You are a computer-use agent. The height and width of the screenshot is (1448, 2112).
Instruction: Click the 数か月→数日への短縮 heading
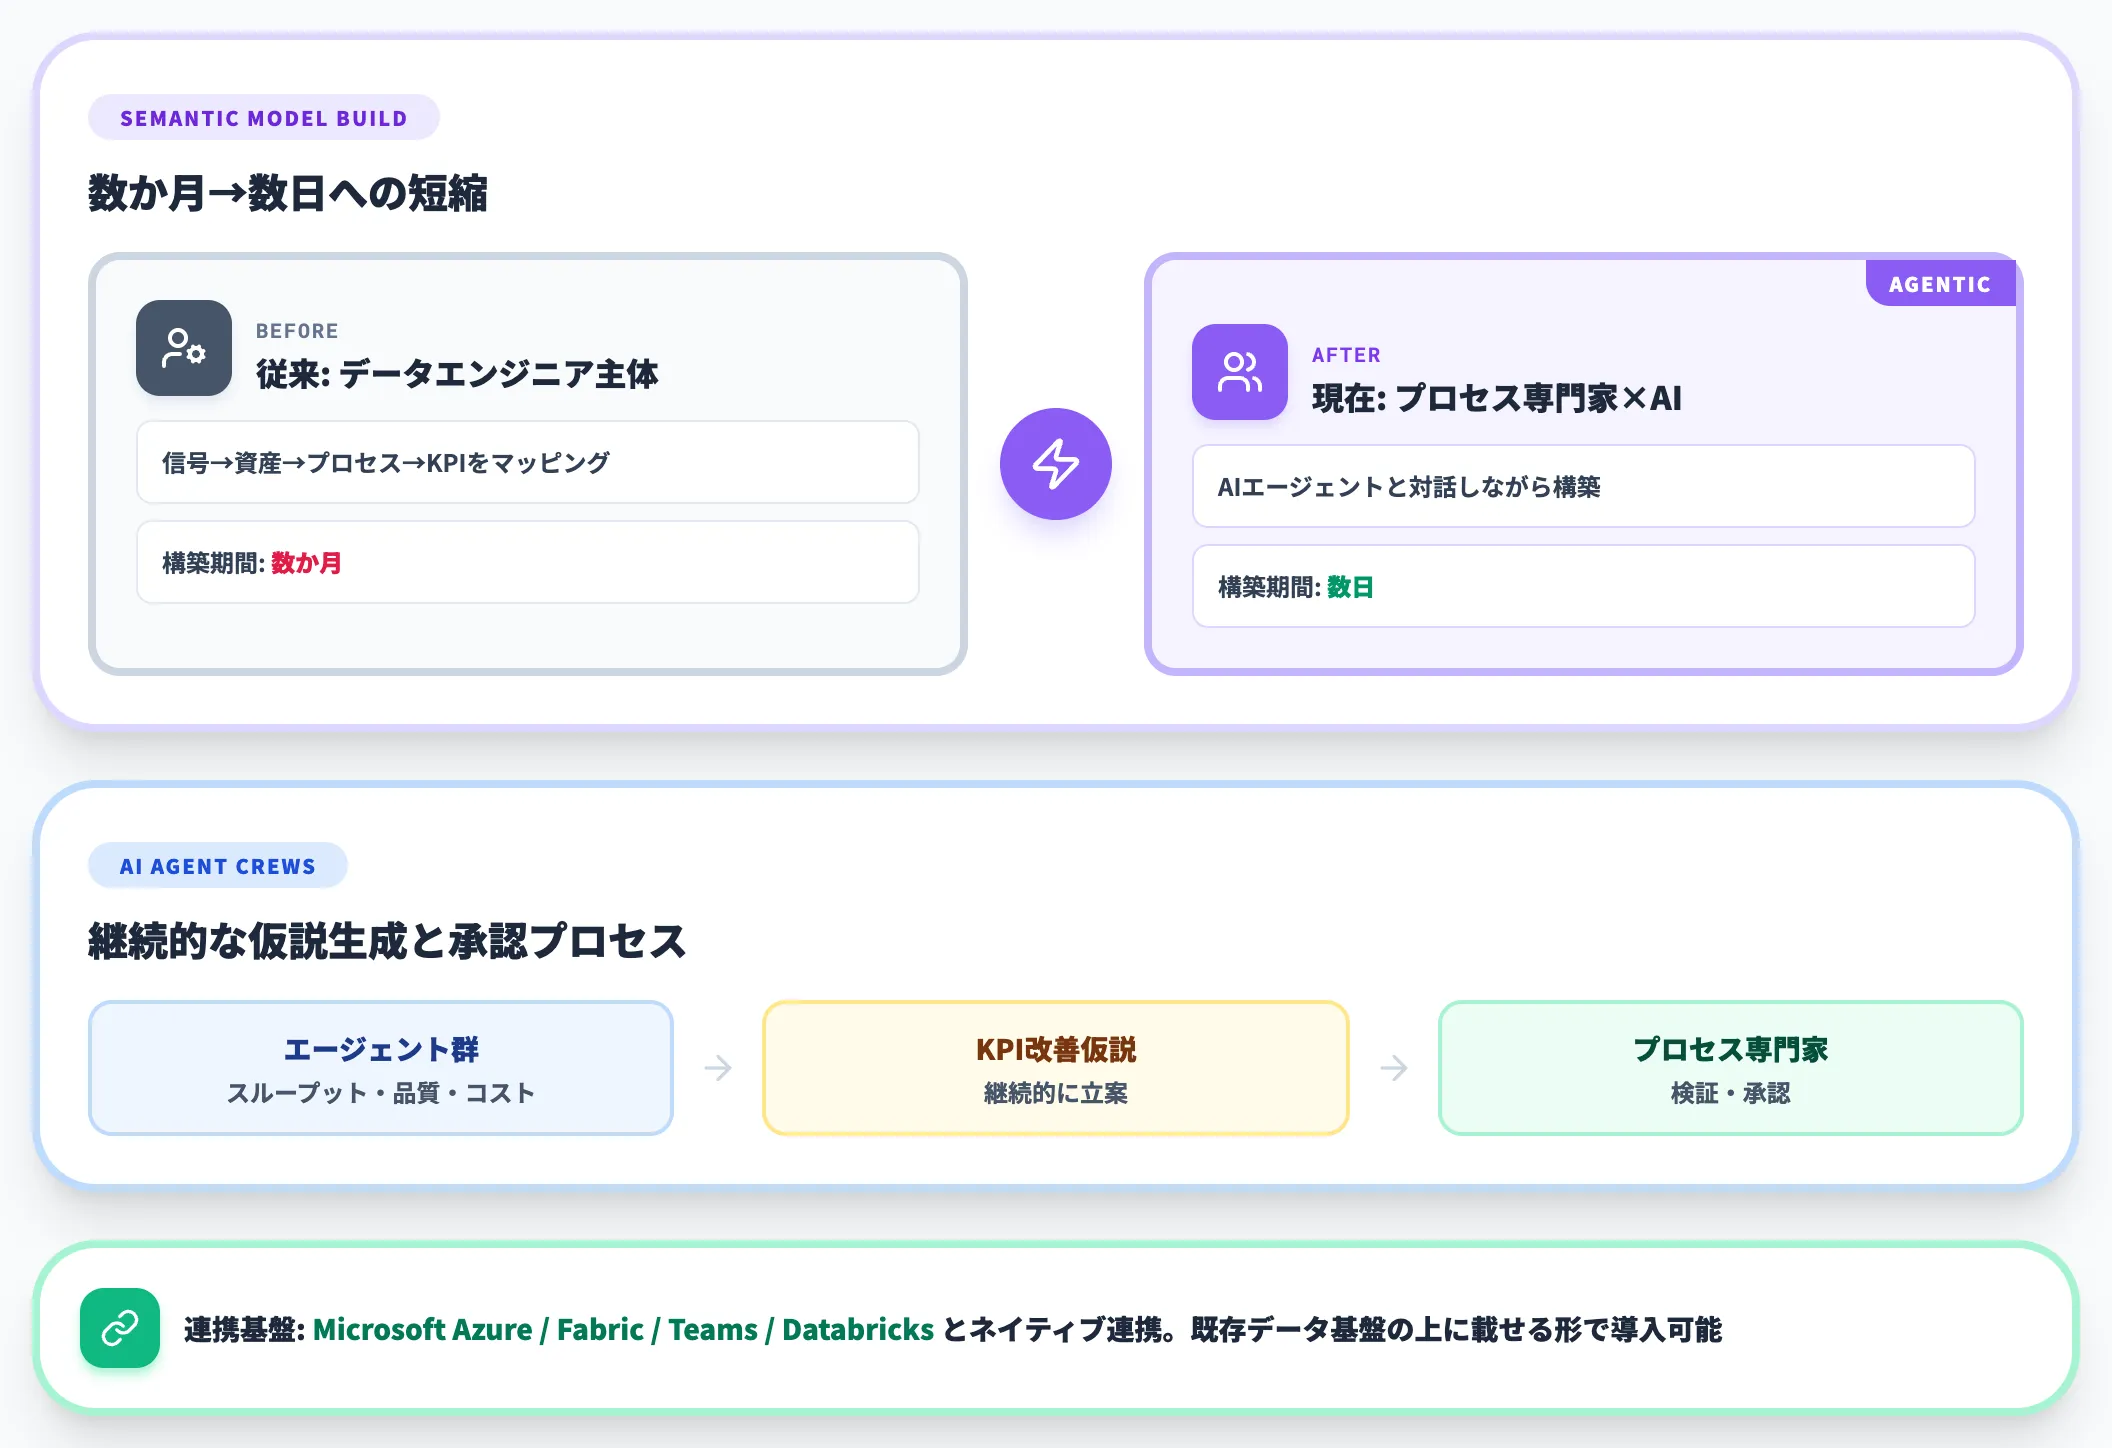(288, 193)
